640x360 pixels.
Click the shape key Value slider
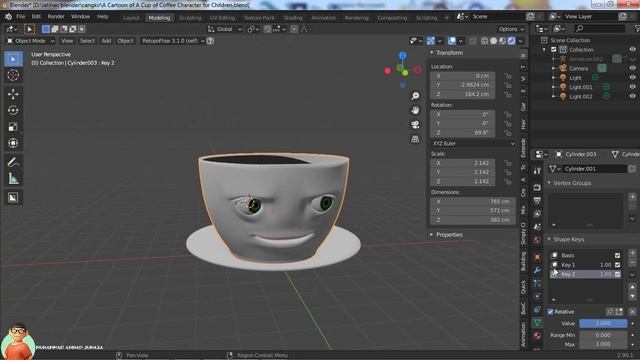coord(603,323)
